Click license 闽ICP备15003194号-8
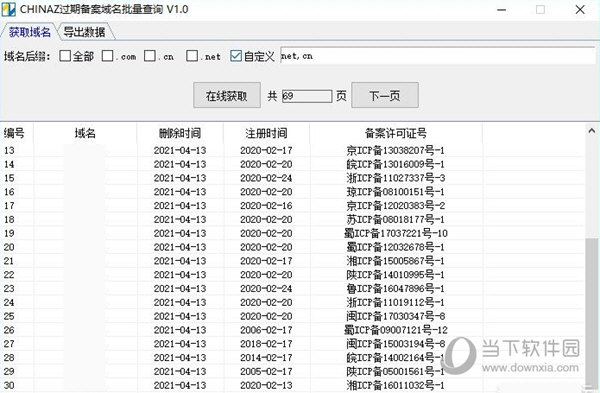The height and width of the screenshot is (393, 600). 396,344
